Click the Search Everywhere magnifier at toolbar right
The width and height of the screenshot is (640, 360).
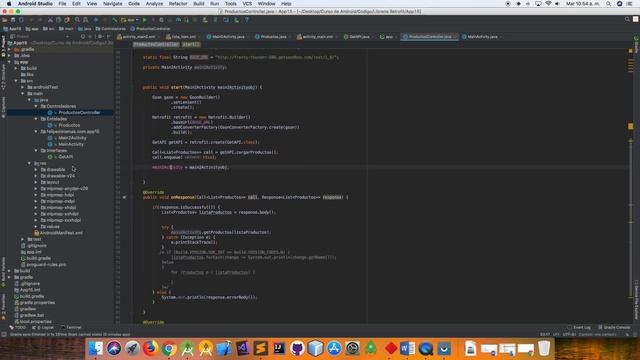[x=627, y=19]
